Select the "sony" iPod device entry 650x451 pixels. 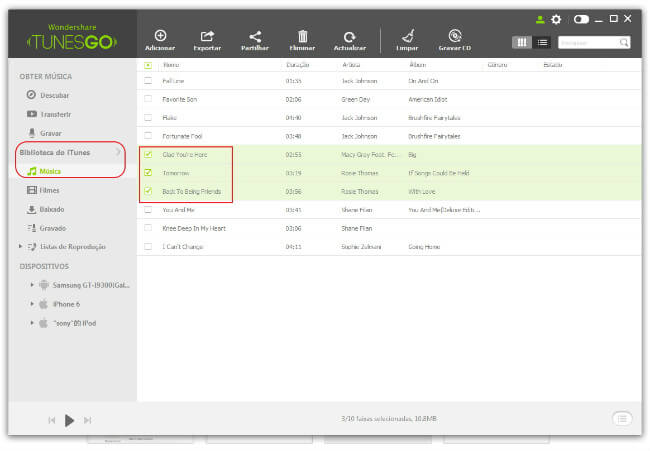pyautogui.click(x=75, y=323)
